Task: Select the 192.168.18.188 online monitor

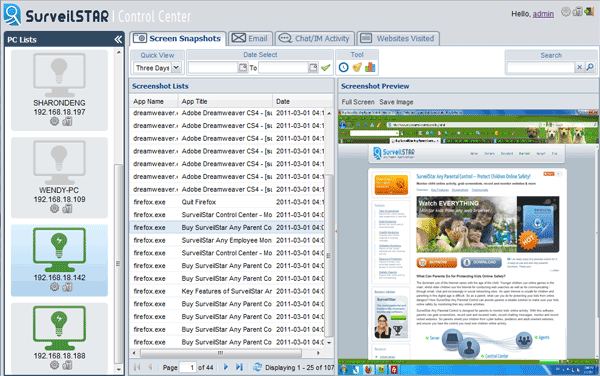Action: (59, 328)
